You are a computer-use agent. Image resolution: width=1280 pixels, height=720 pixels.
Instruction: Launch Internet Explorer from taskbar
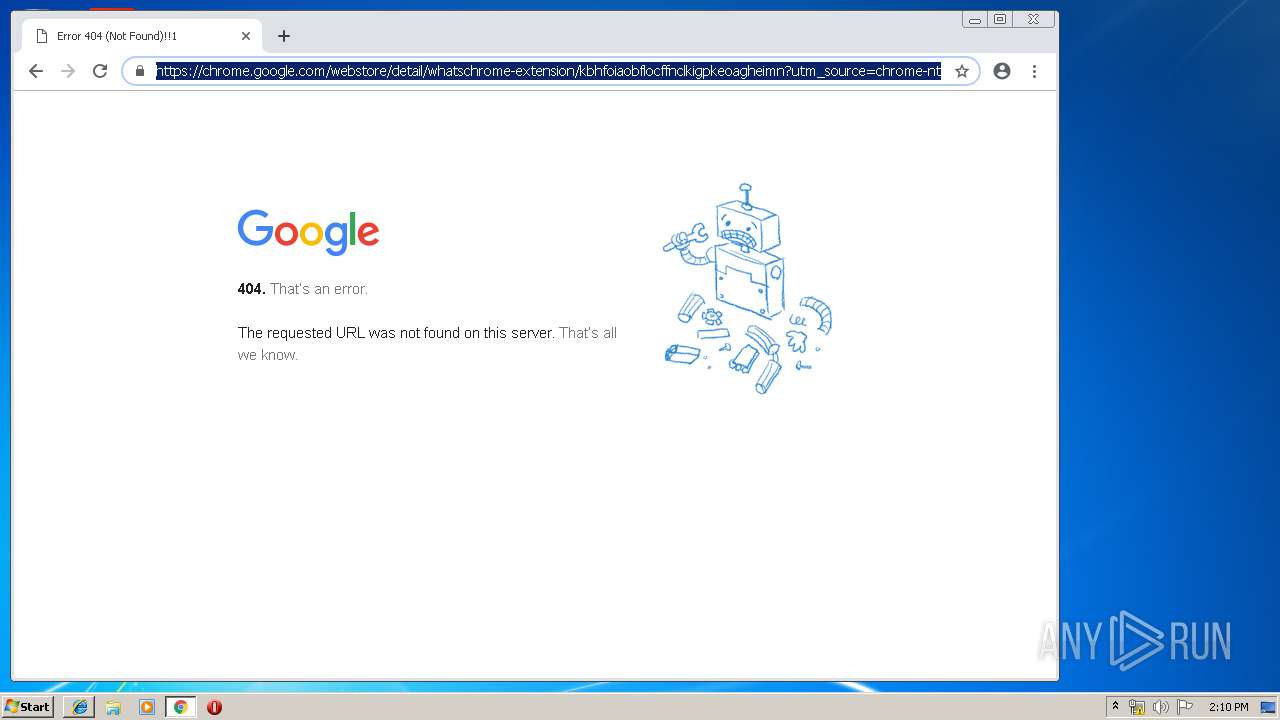(80, 707)
